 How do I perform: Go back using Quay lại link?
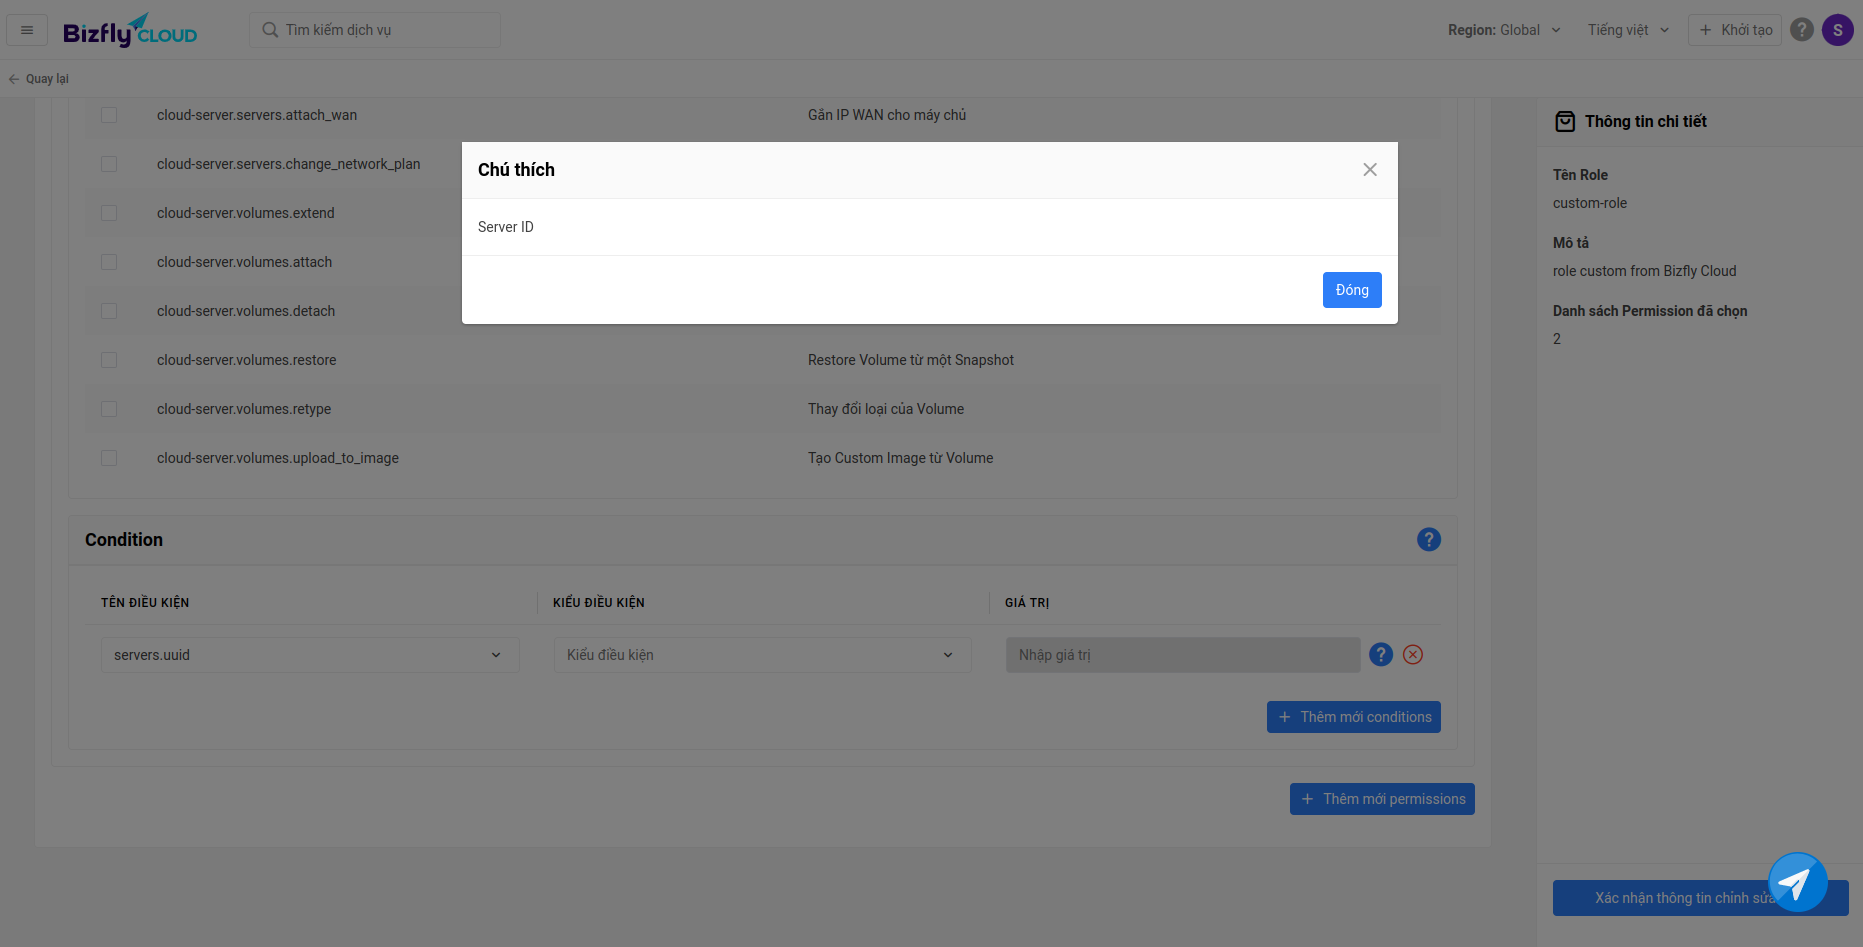(39, 79)
